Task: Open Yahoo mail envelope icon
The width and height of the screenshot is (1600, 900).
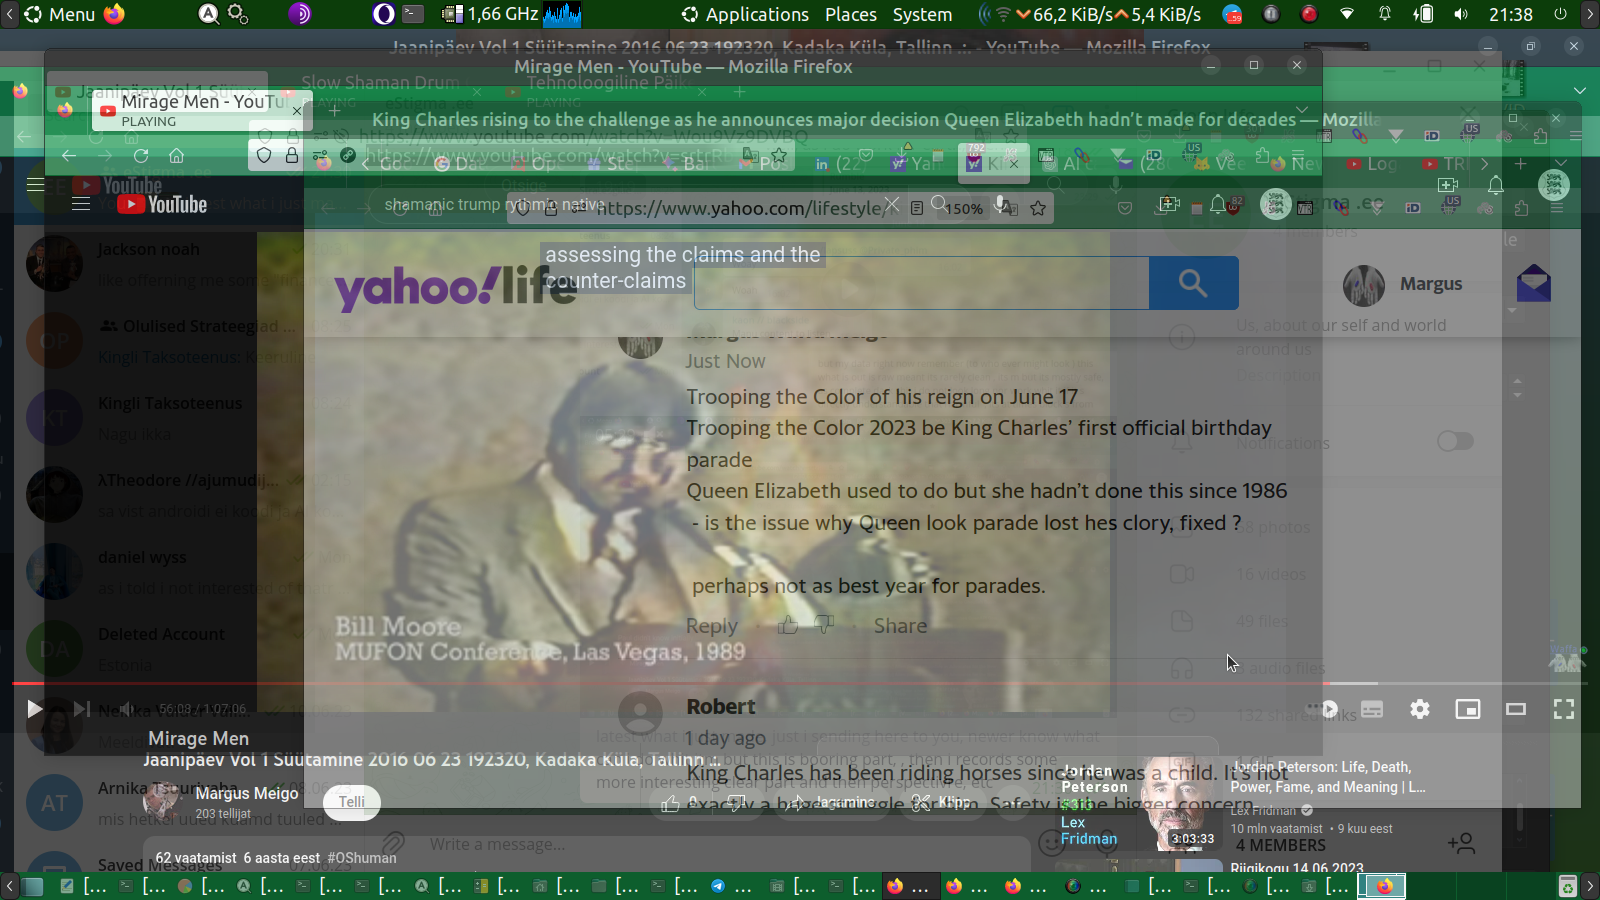Action: click(x=1533, y=284)
